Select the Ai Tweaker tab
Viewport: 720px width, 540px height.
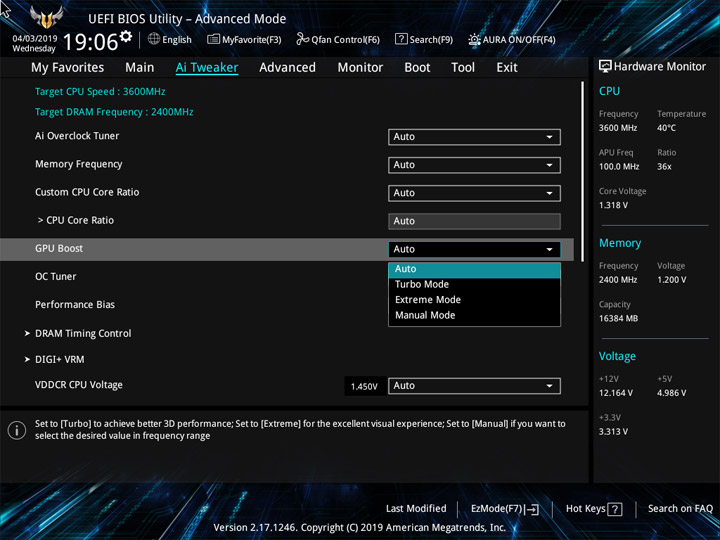207,68
